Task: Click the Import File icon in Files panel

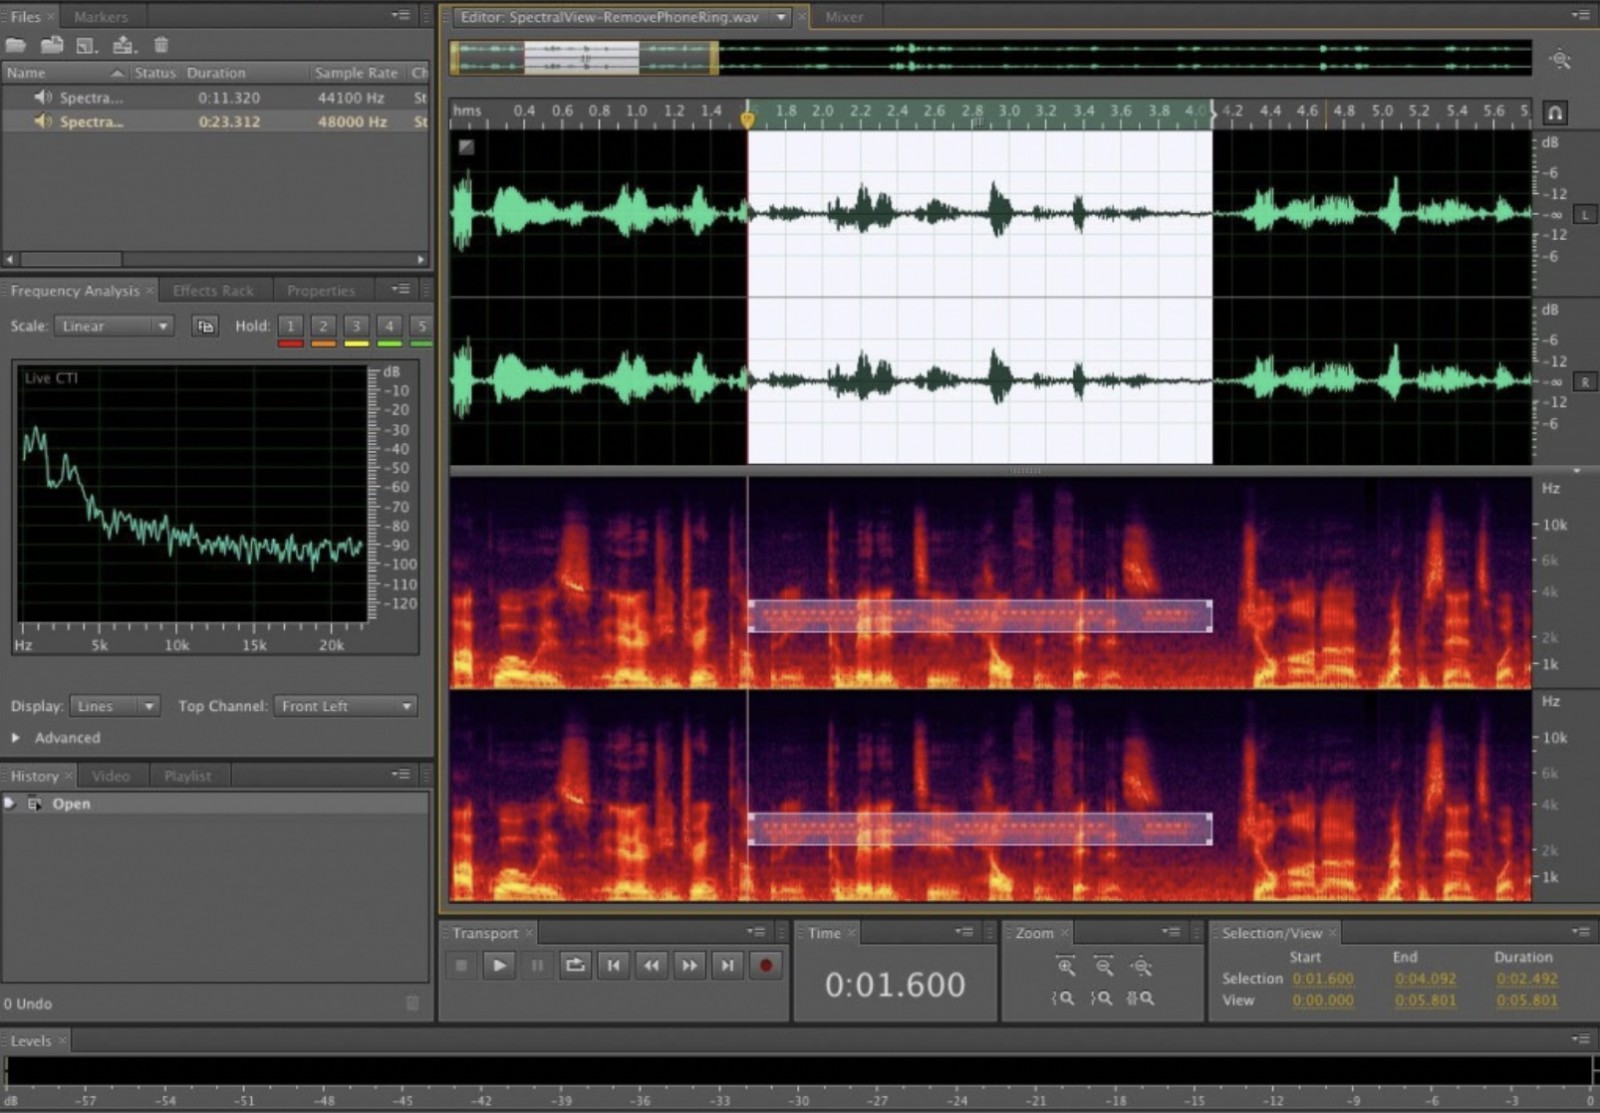Action: (52, 45)
